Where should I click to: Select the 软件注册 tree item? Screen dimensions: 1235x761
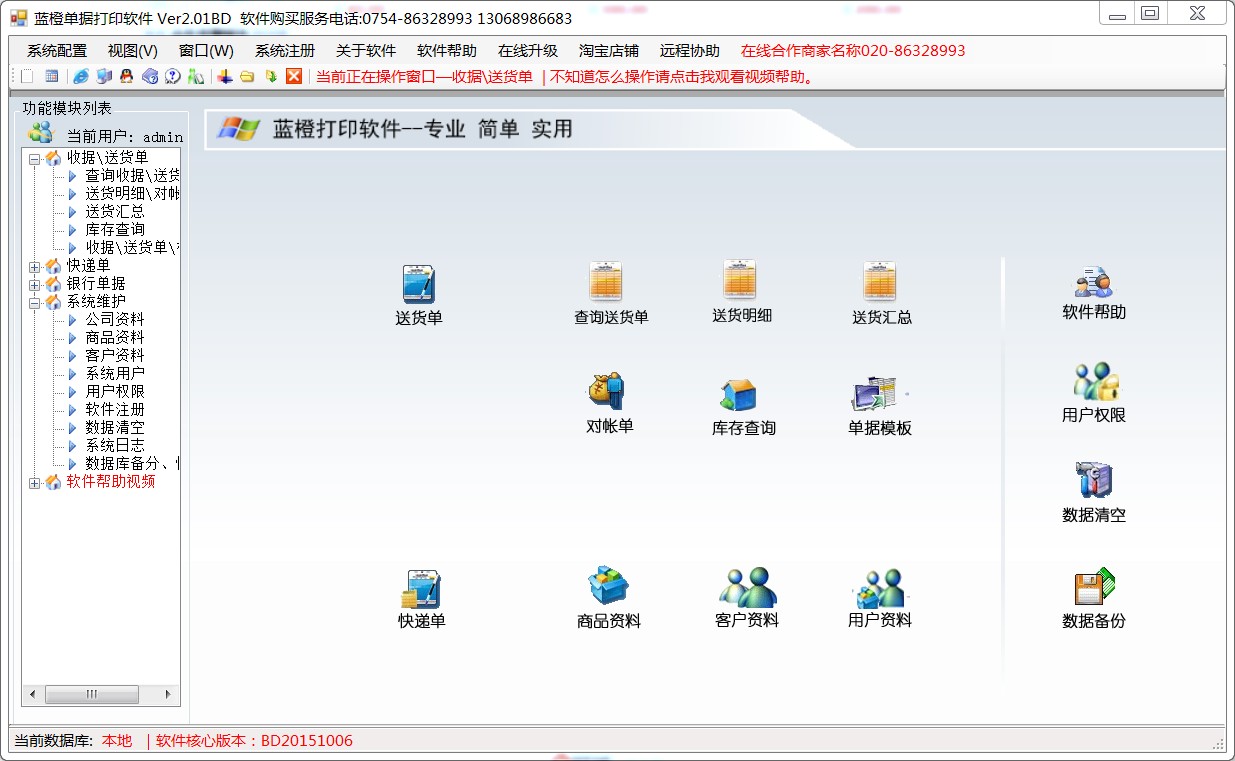[x=115, y=409]
